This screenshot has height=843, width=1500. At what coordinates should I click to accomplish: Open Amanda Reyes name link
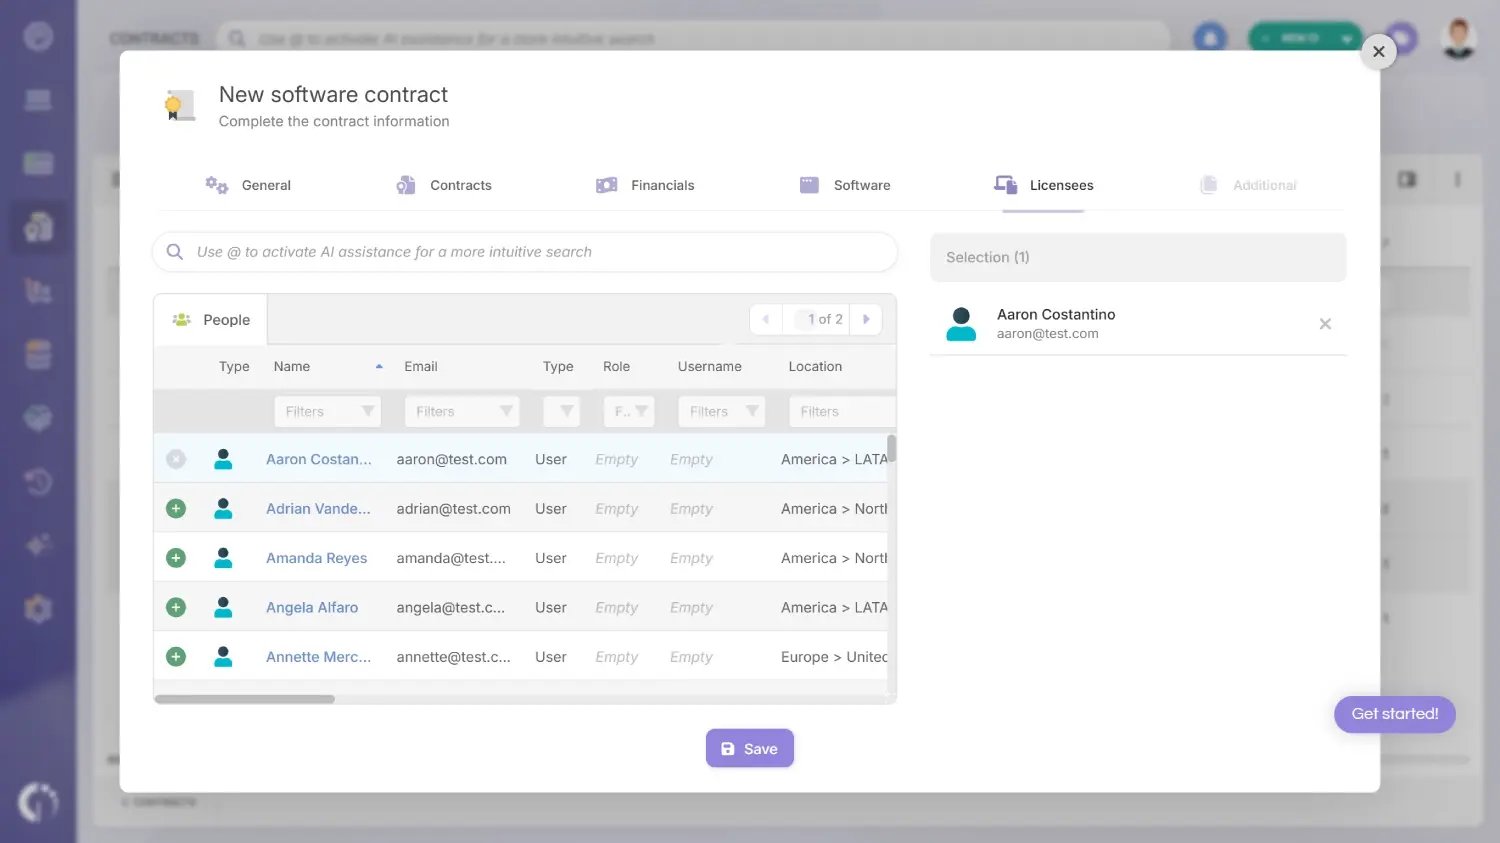[316, 558]
